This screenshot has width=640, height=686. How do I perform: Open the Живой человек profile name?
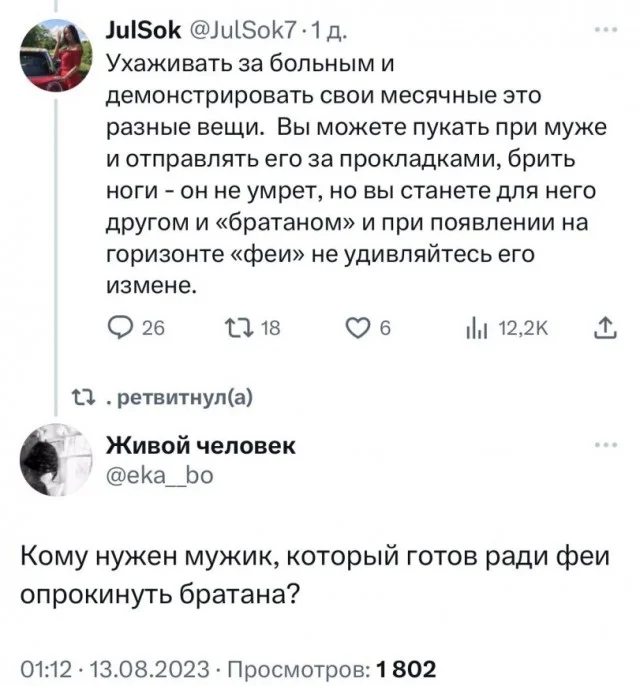200,445
